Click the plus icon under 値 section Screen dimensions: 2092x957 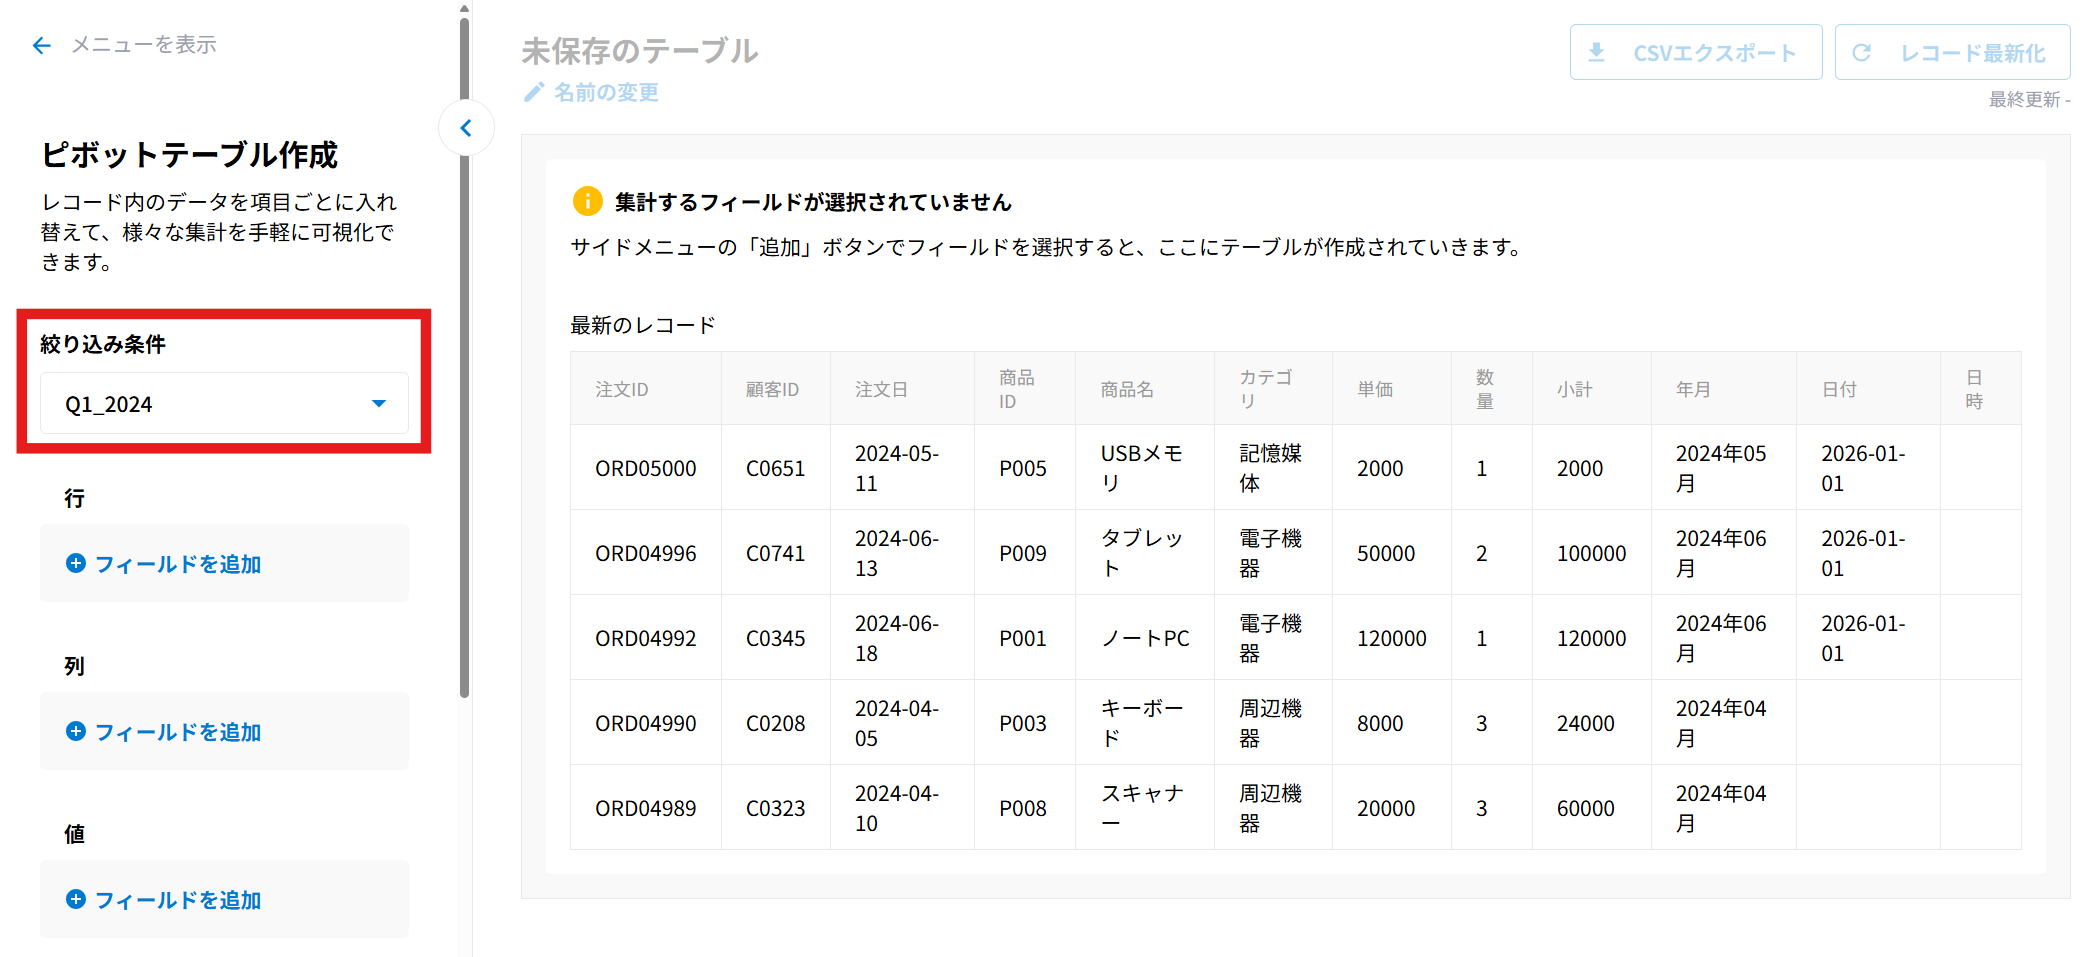(x=75, y=899)
